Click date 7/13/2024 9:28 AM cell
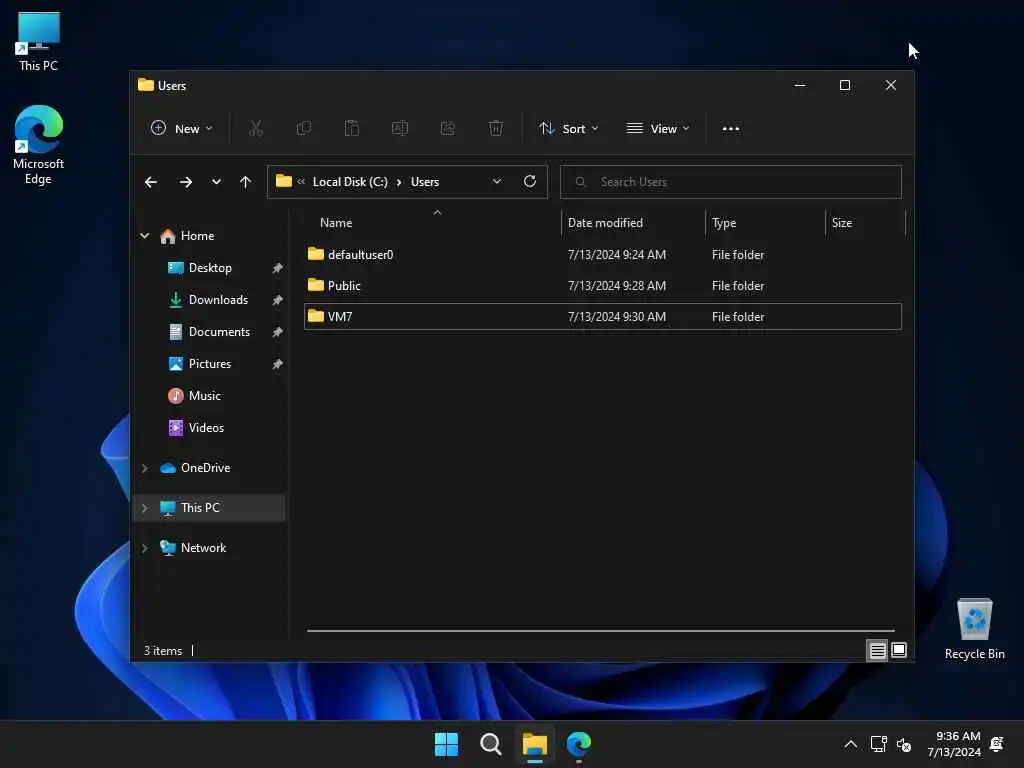 [616, 285]
